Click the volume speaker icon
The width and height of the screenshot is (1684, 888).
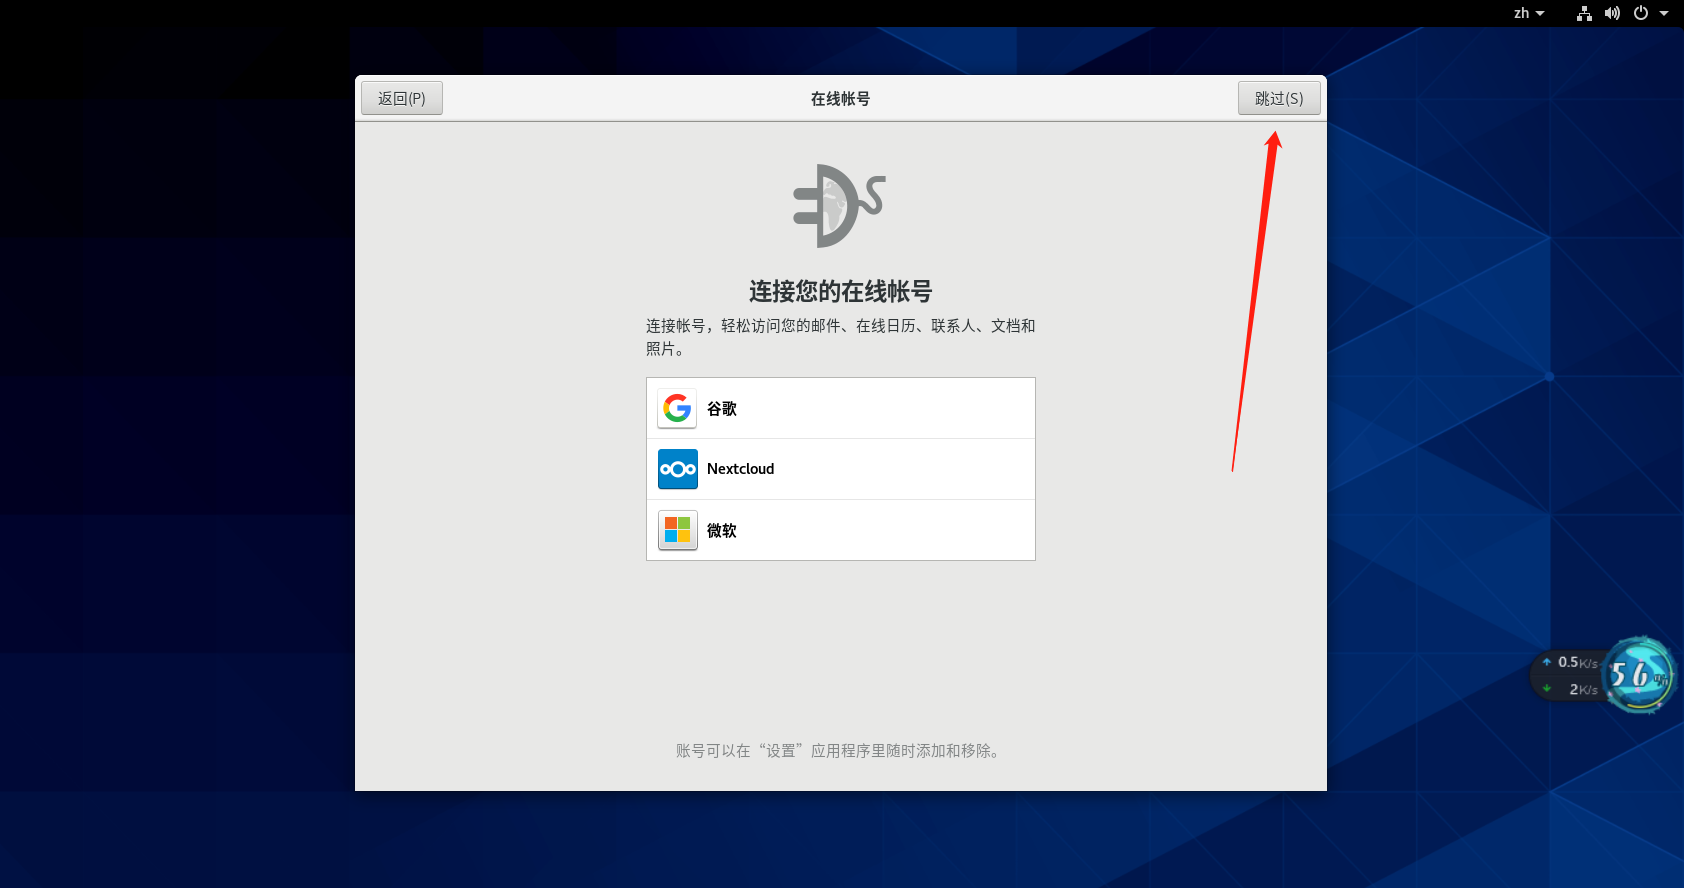tap(1612, 13)
